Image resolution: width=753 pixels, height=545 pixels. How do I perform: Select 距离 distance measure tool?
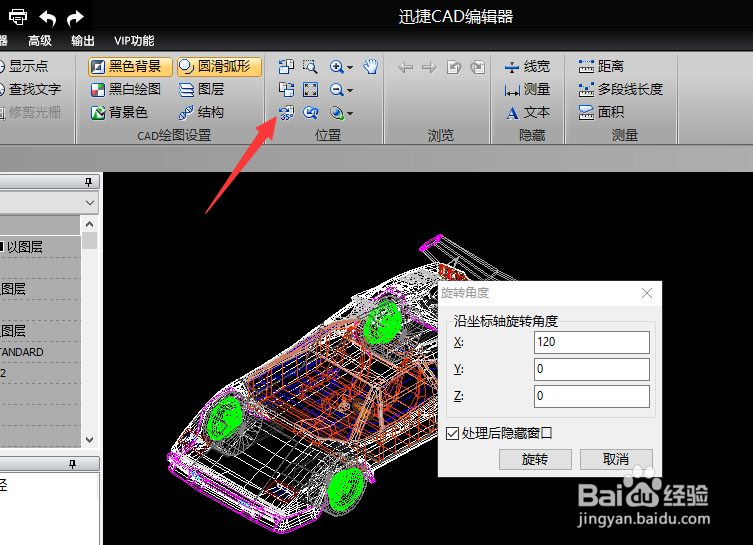[x=601, y=66]
